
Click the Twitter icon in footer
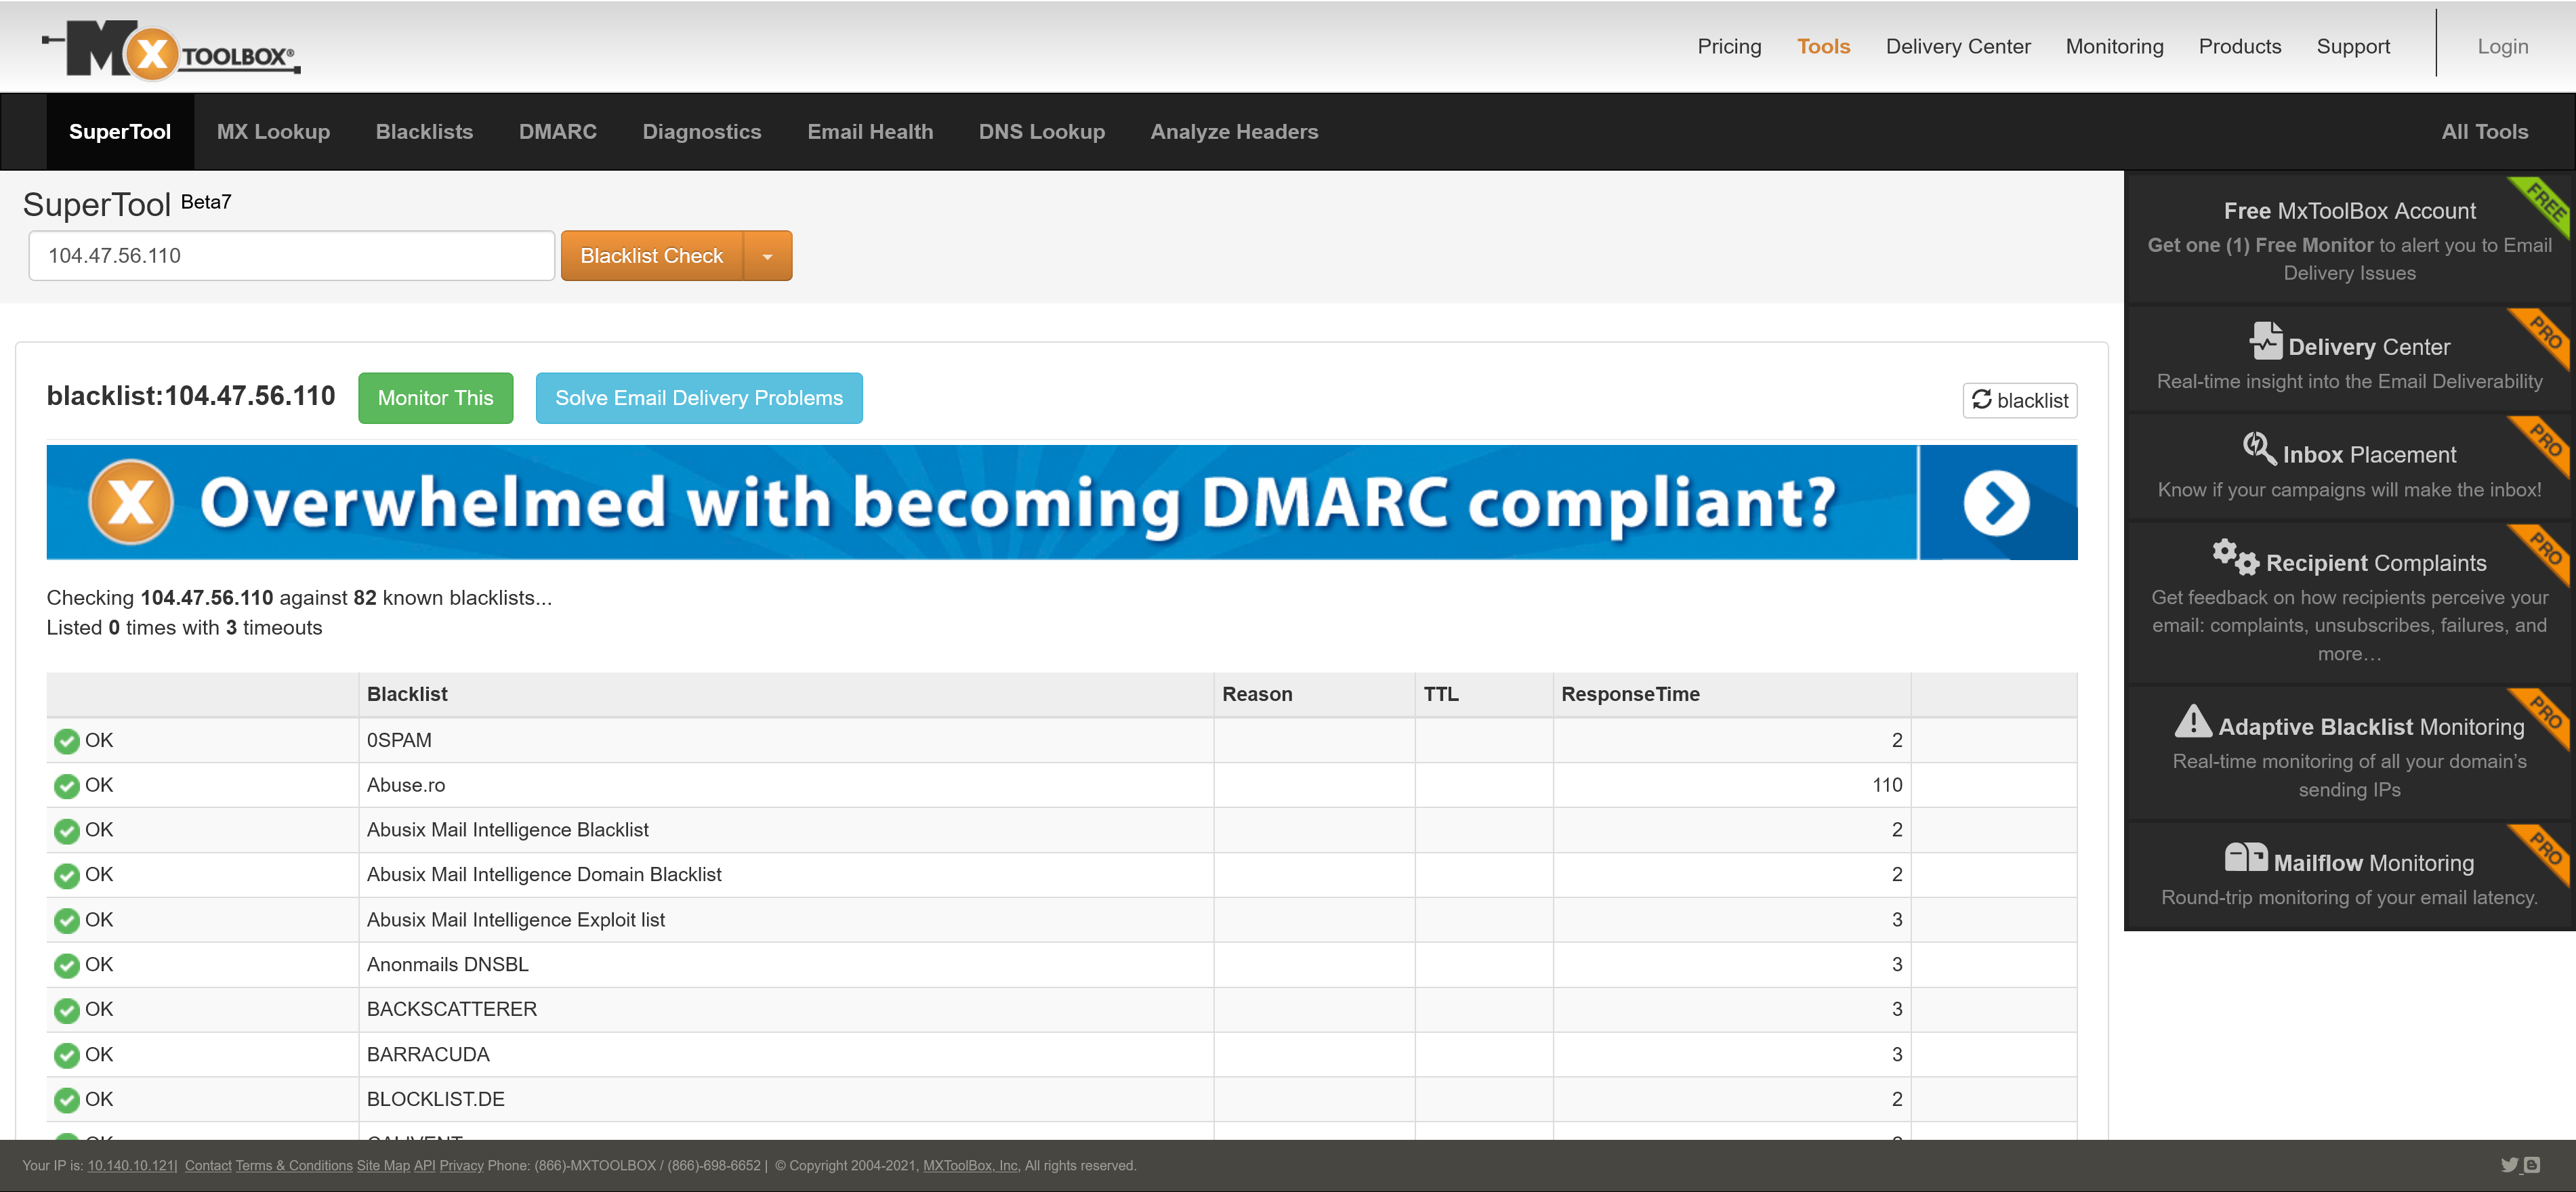(x=2509, y=1165)
